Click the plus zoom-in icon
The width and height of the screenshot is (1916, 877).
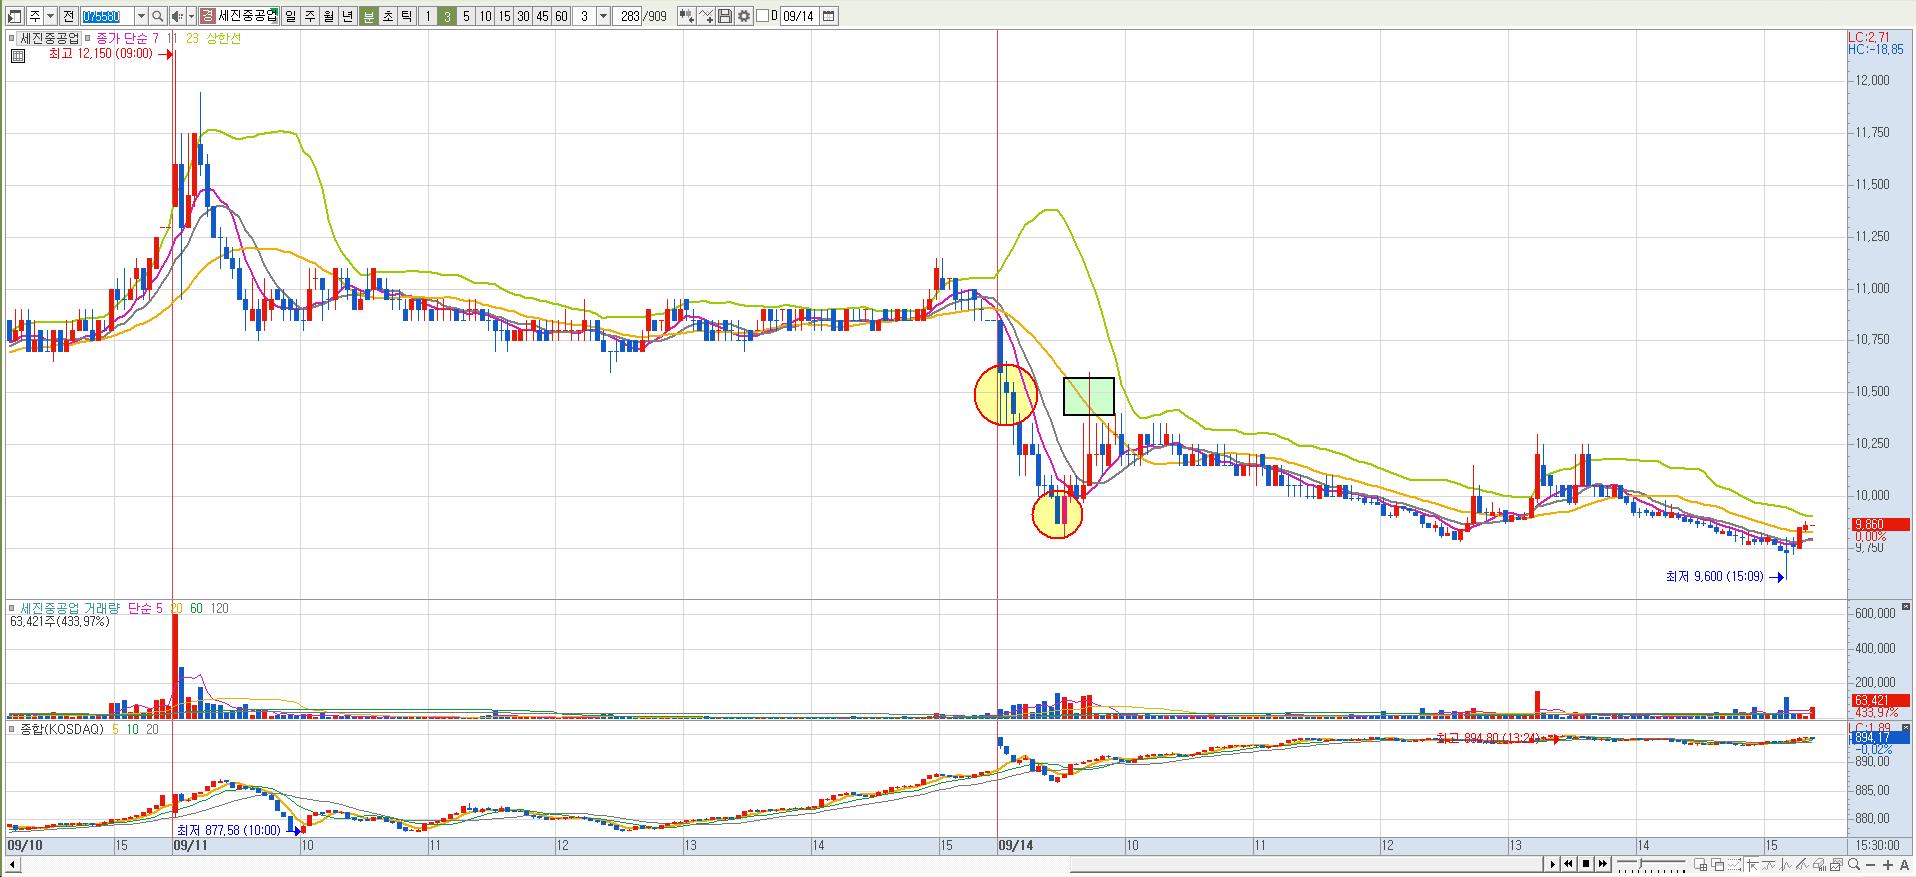pyautogui.click(x=1888, y=865)
